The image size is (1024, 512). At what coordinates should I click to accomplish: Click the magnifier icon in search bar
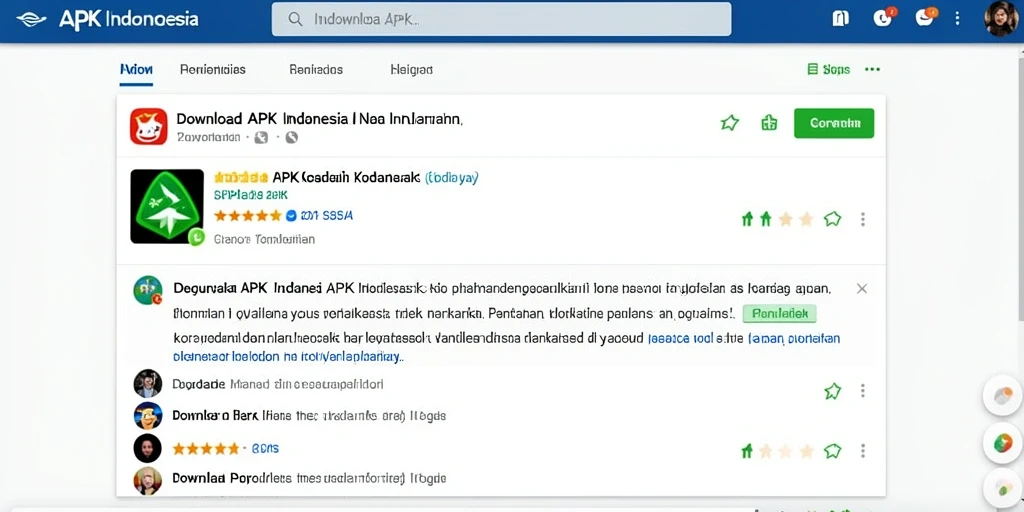pos(295,20)
